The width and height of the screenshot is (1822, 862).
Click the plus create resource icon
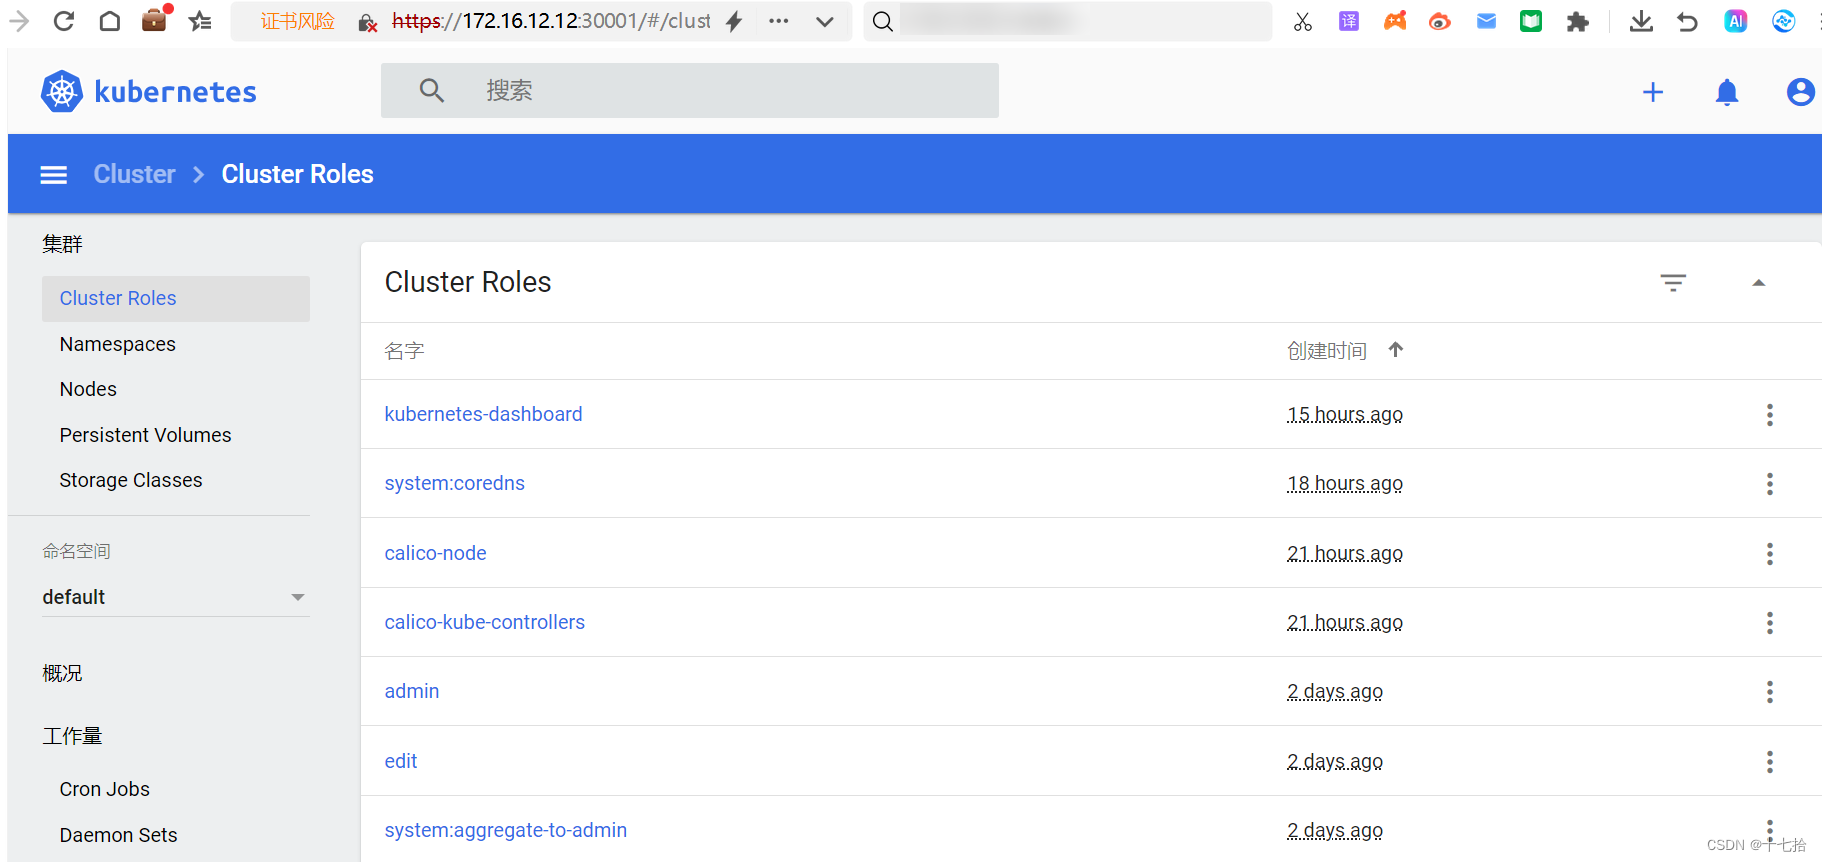[1653, 92]
